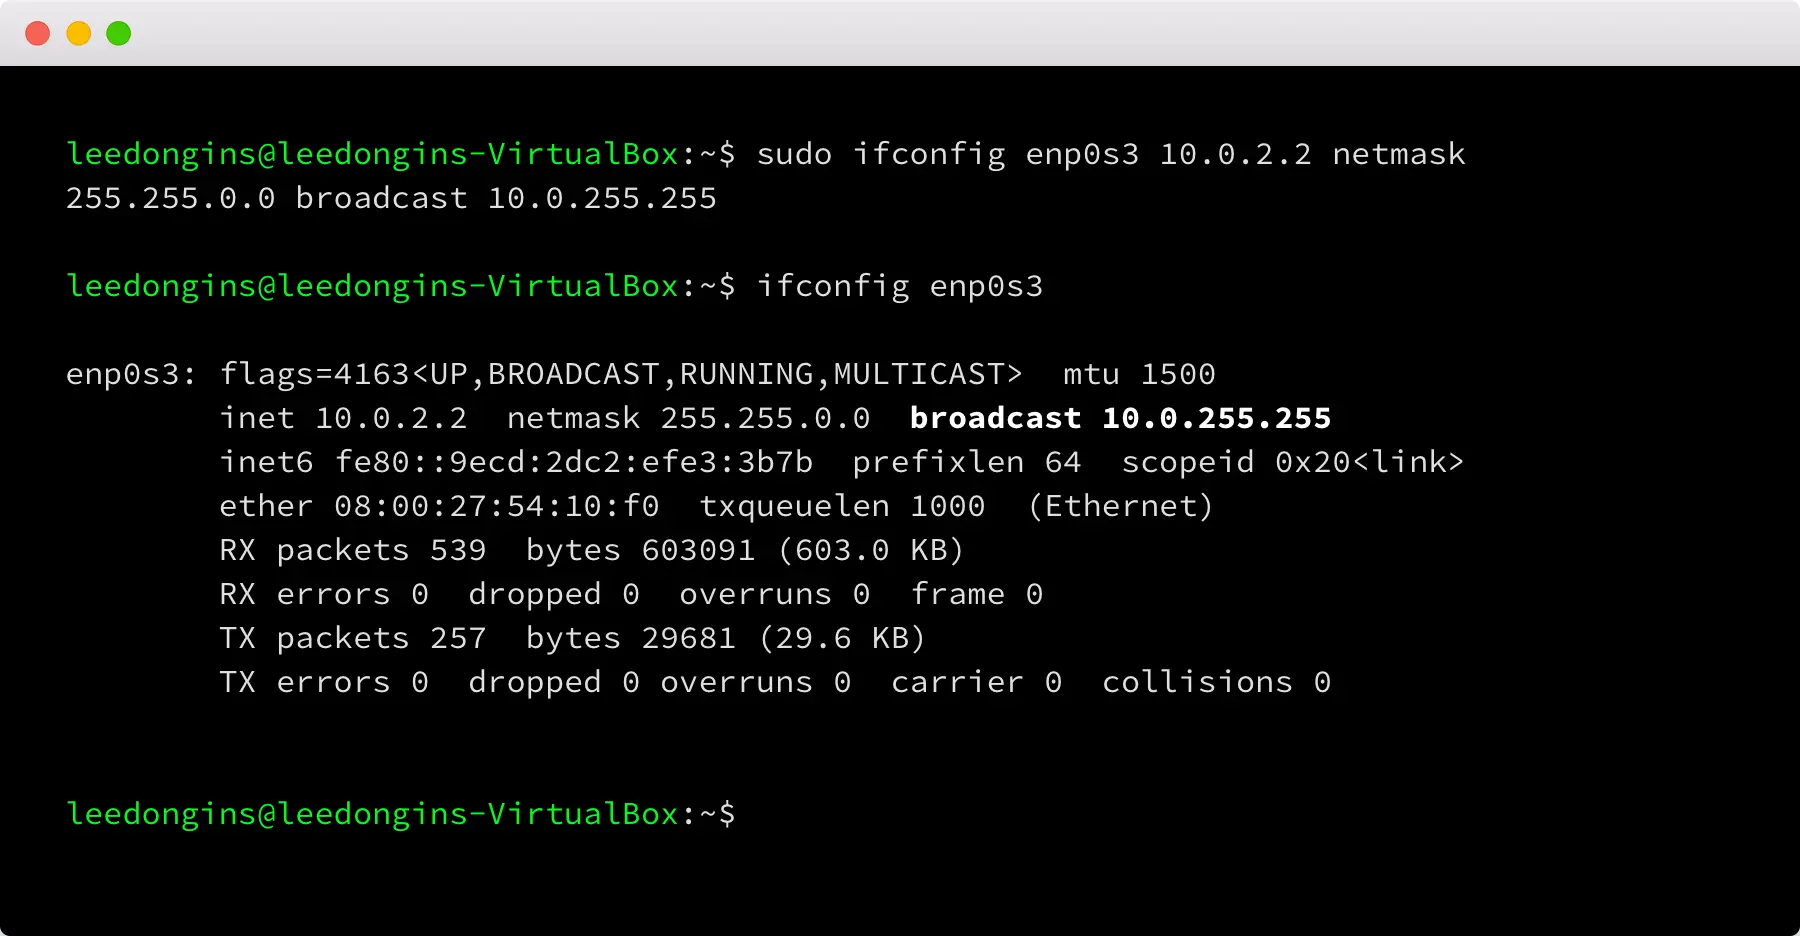Screen dimensions: 1800x936
Task: Click the scopeid 0x20<link> text
Action: [1292, 462]
